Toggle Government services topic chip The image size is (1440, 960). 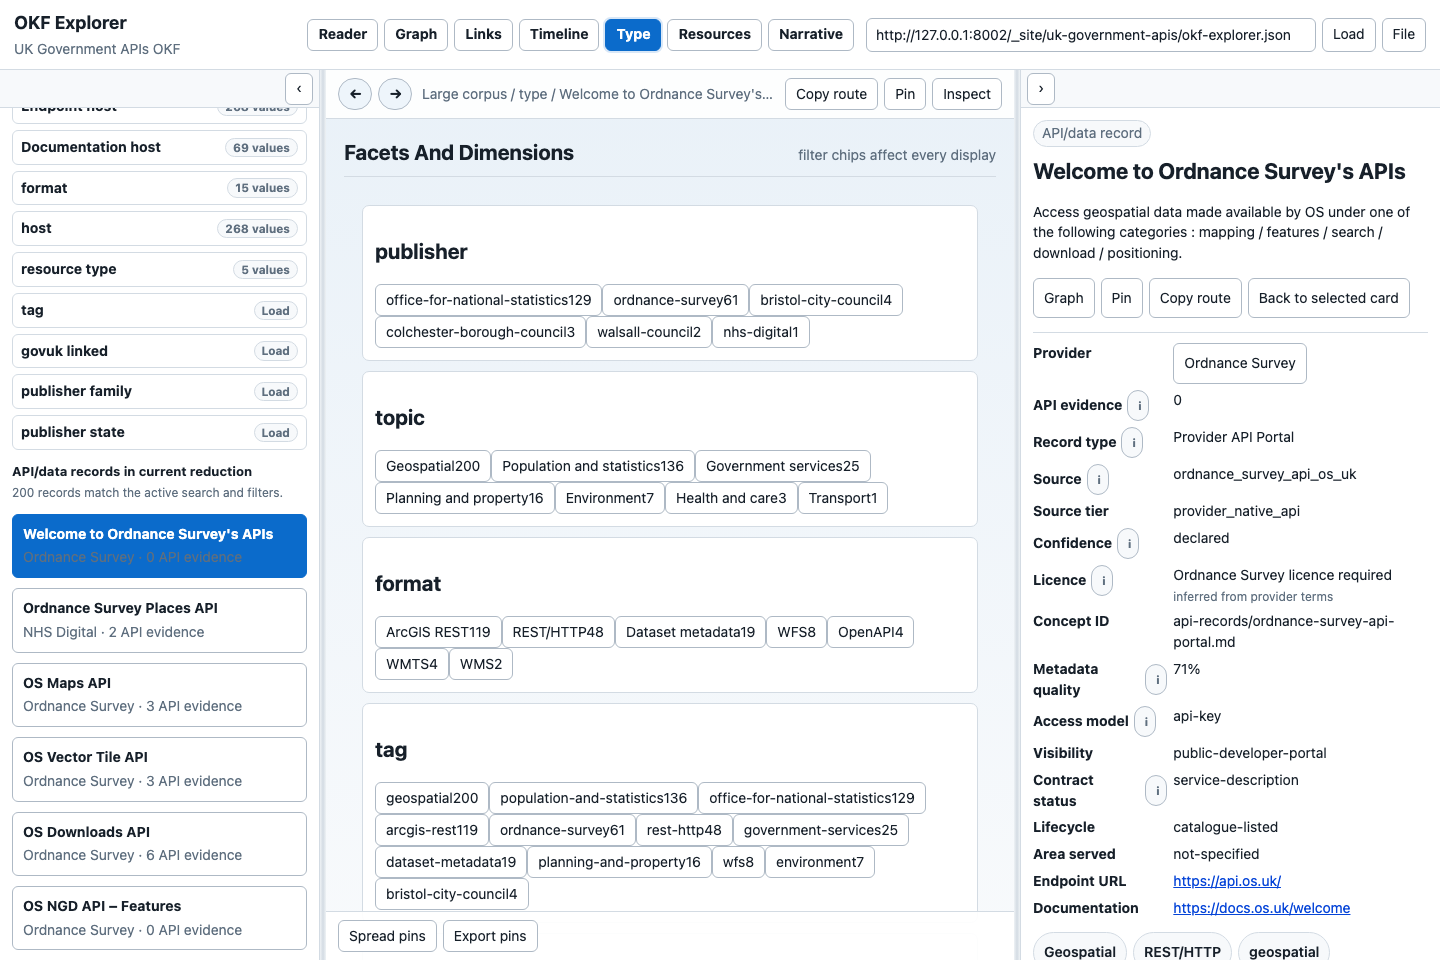point(783,466)
